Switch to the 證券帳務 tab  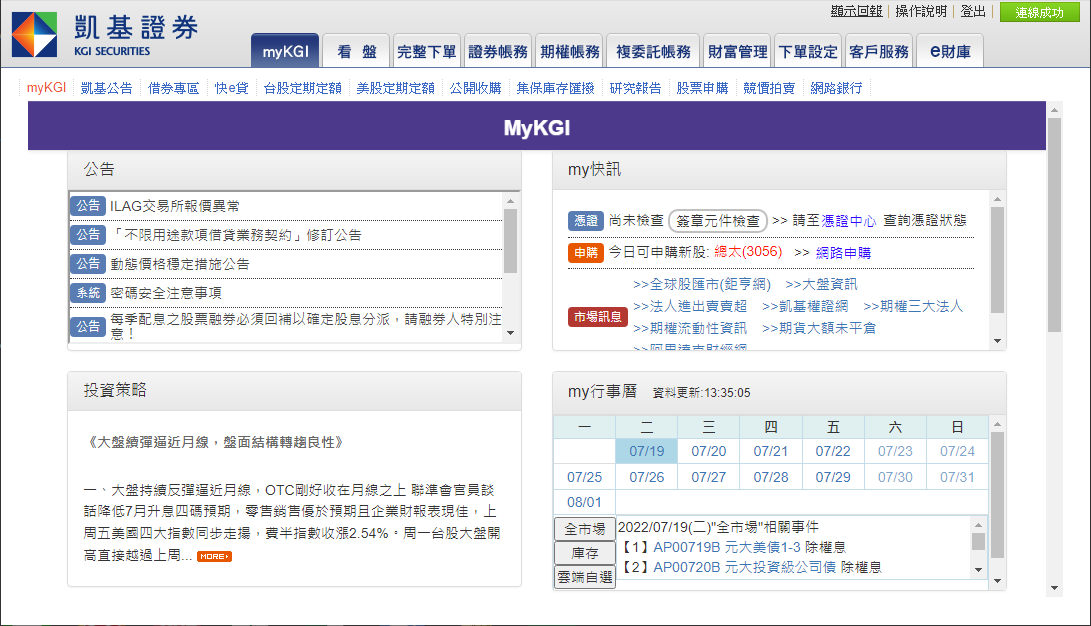point(498,52)
